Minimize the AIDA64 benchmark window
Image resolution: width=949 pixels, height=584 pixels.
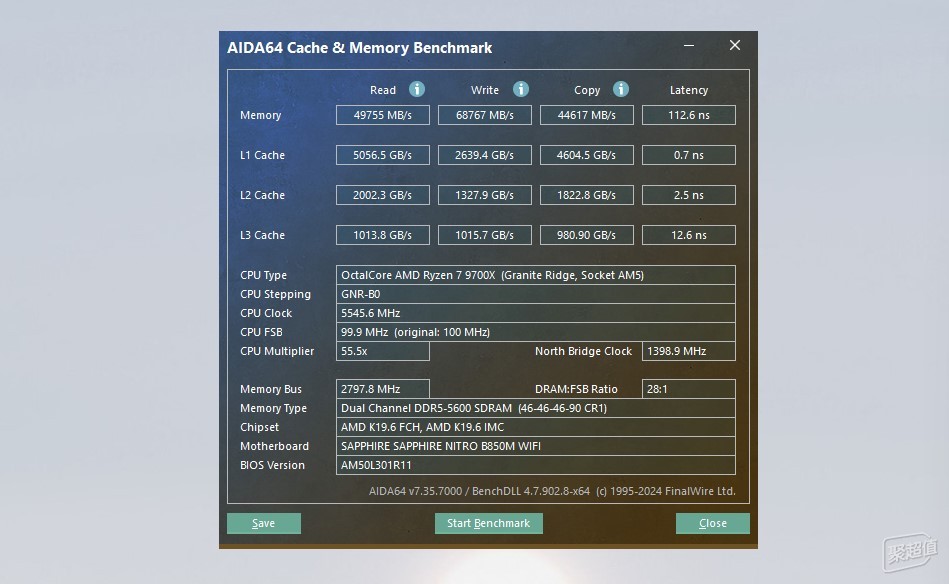(689, 45)
